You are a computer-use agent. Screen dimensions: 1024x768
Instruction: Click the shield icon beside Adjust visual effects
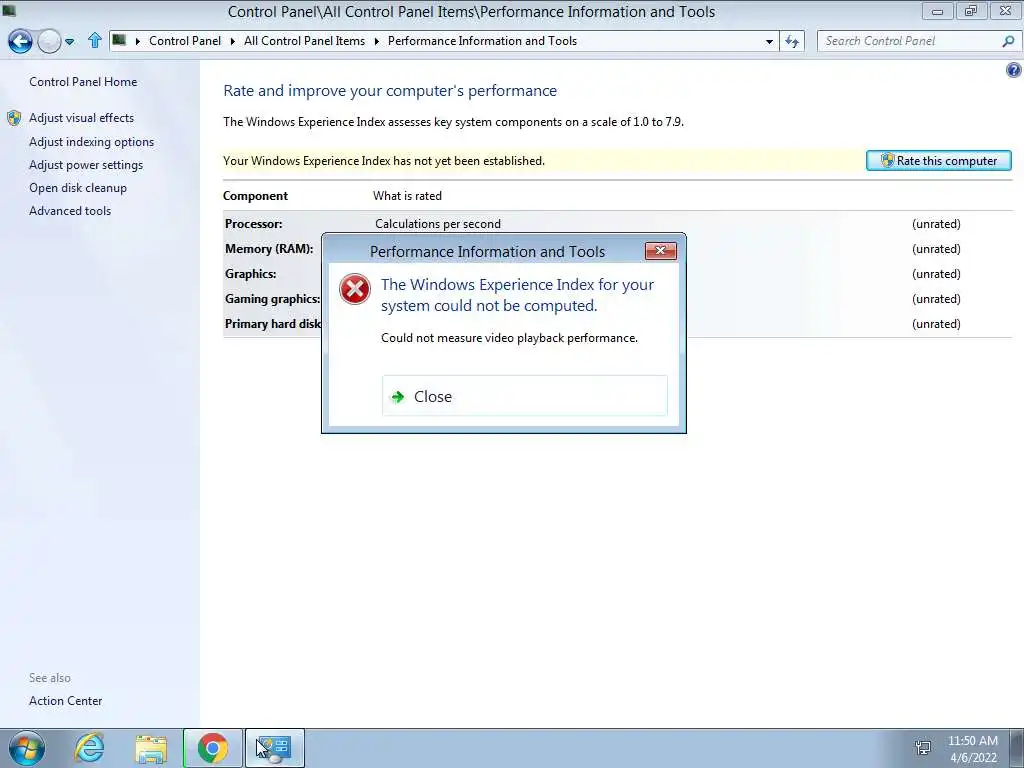(x=14, y=118)
